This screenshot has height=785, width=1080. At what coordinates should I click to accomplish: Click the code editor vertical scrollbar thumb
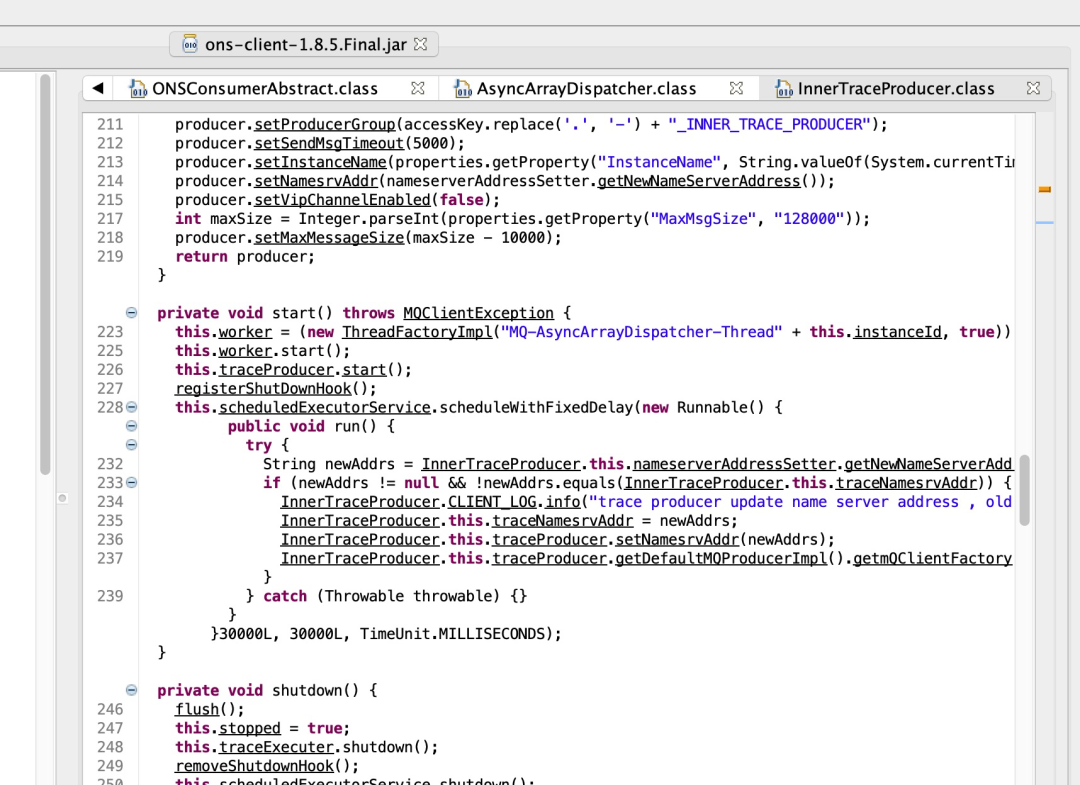pyautogui.click(x=1024, y=490)
